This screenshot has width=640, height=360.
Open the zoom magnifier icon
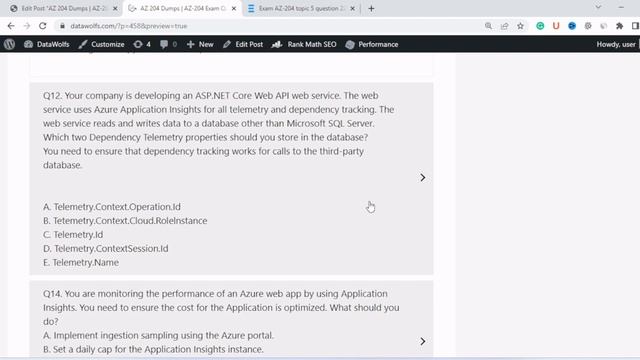pos(488,26)
